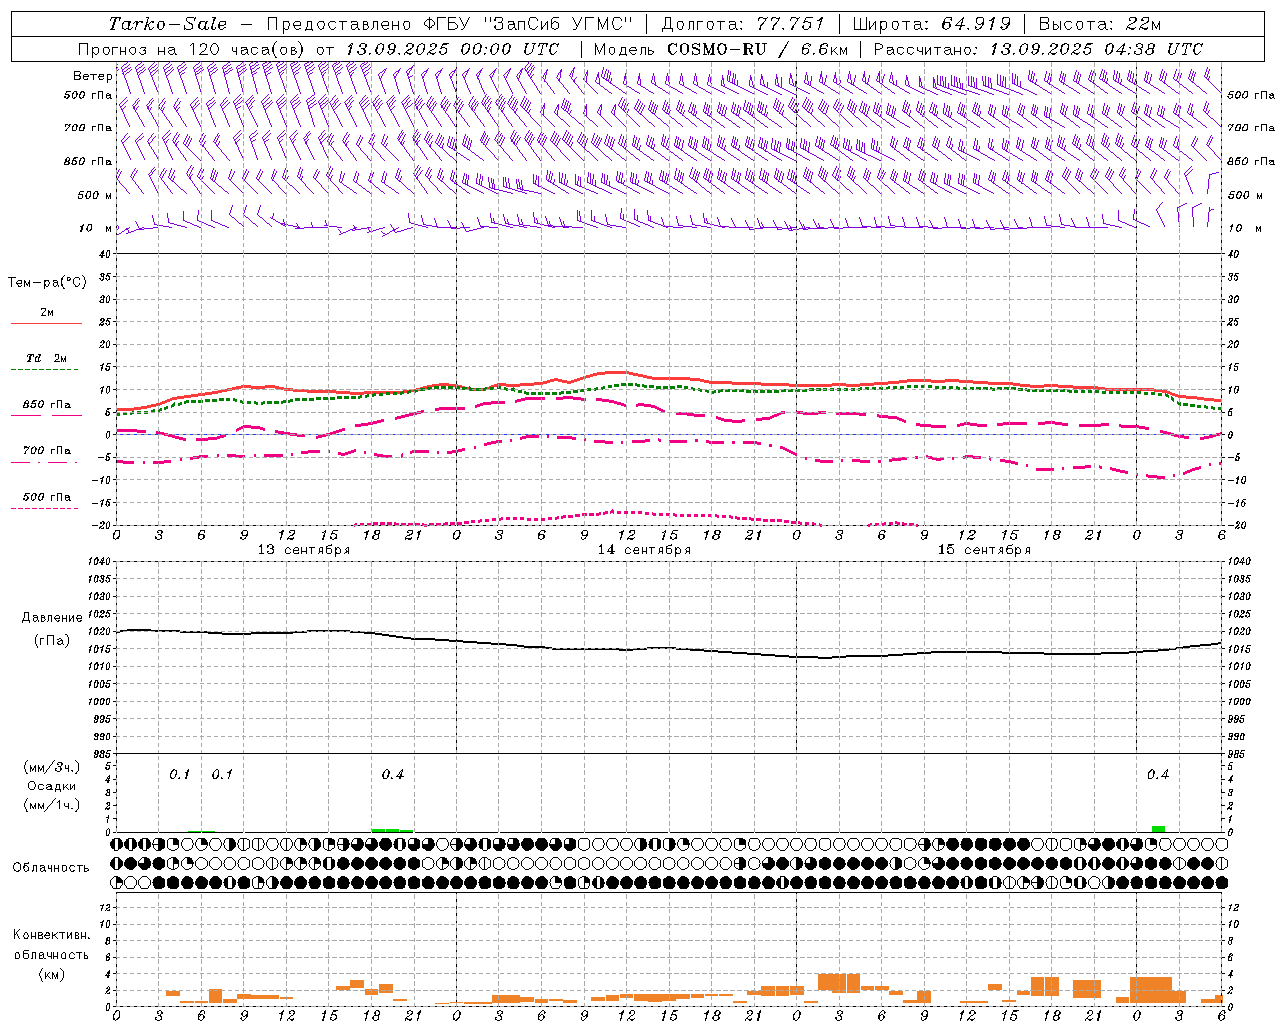Screen dimensions: 1280x1024
Task: Click the '15 сентября' date label
Action: 984,550
